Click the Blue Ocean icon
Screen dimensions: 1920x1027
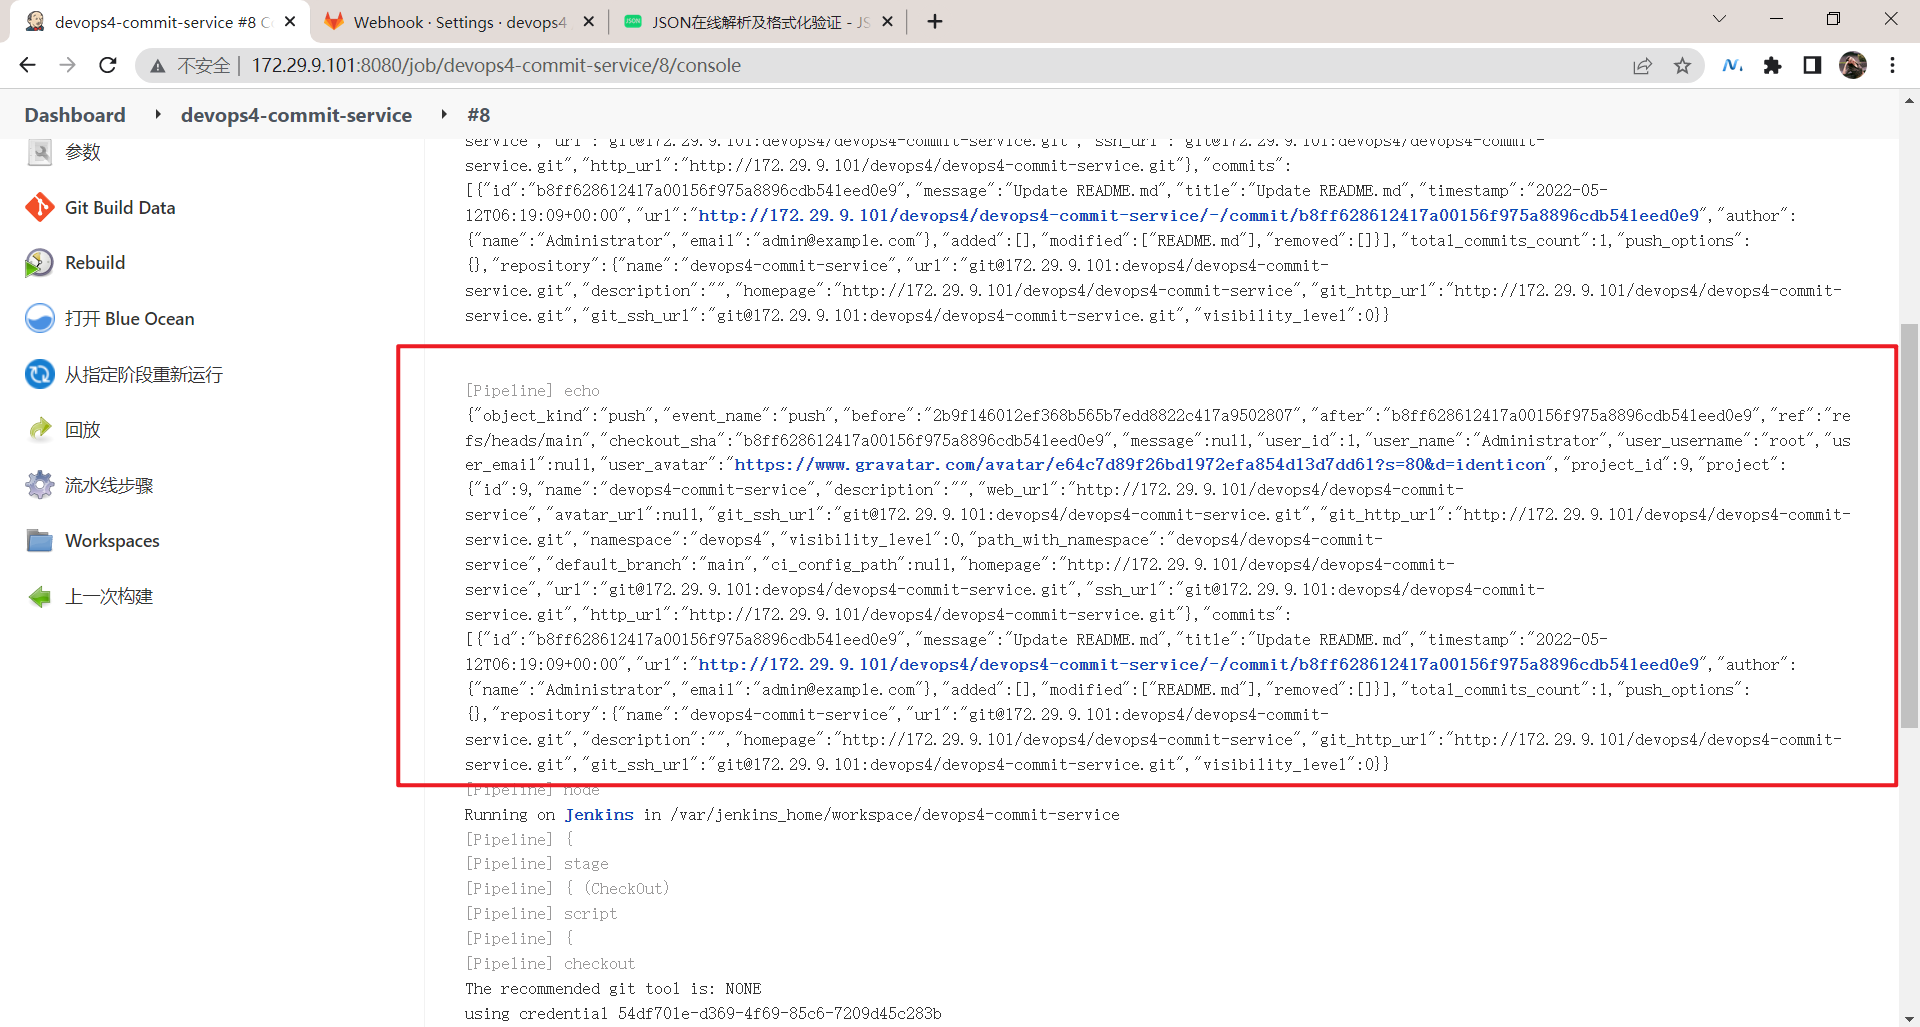(x=40, y=318)
